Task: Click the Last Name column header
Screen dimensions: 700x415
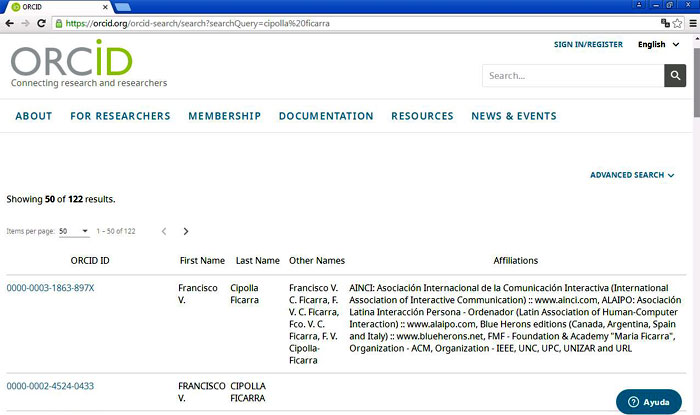Action: 258,261
